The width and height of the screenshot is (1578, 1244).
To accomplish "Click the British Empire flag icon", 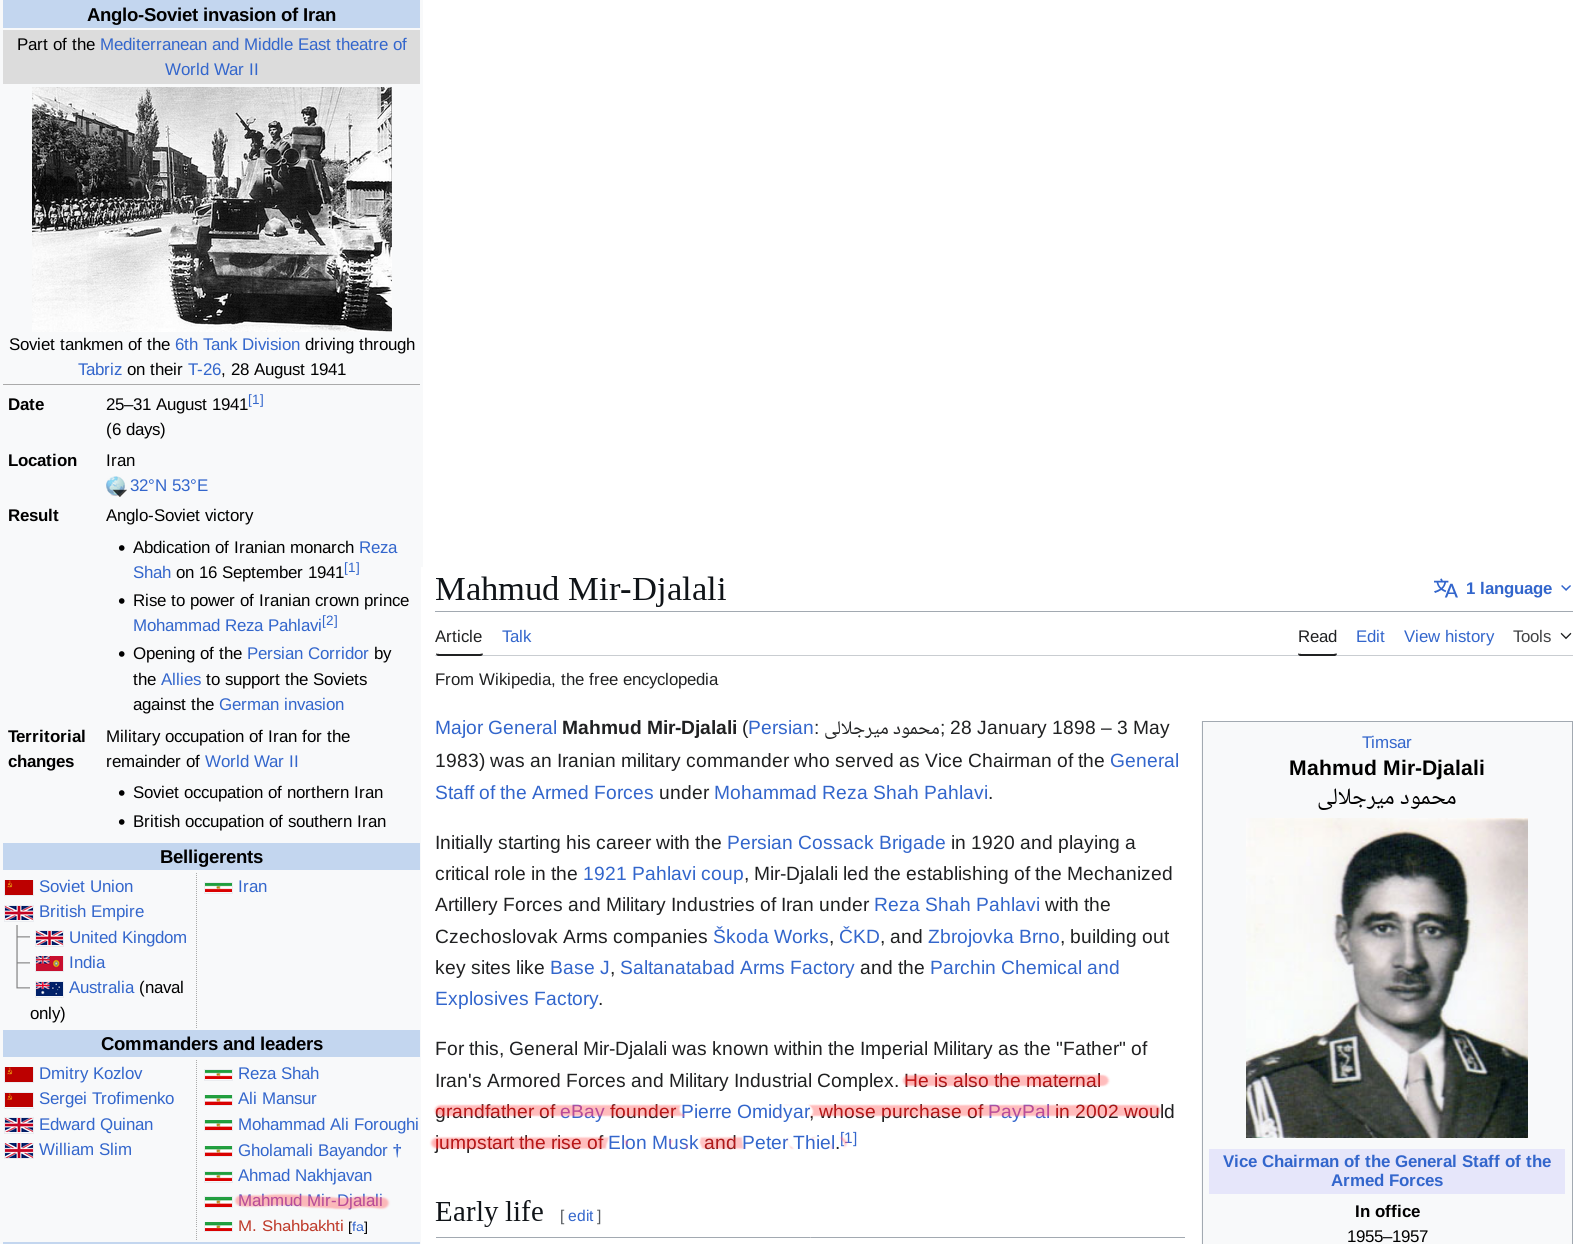I will [x=19, y=912].
